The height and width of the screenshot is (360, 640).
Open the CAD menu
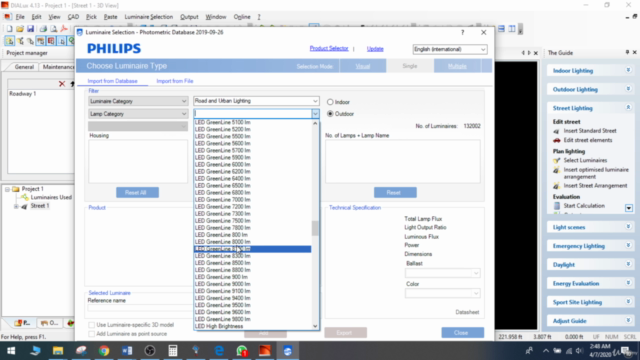[x=73, y=17]
